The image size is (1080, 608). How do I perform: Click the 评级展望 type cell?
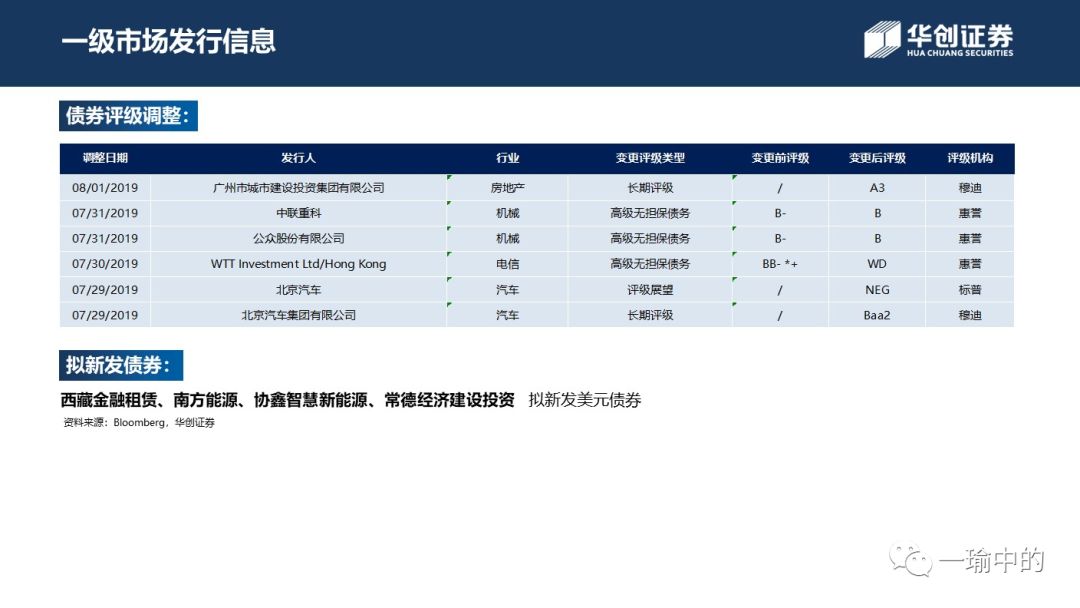pos(650,290)
